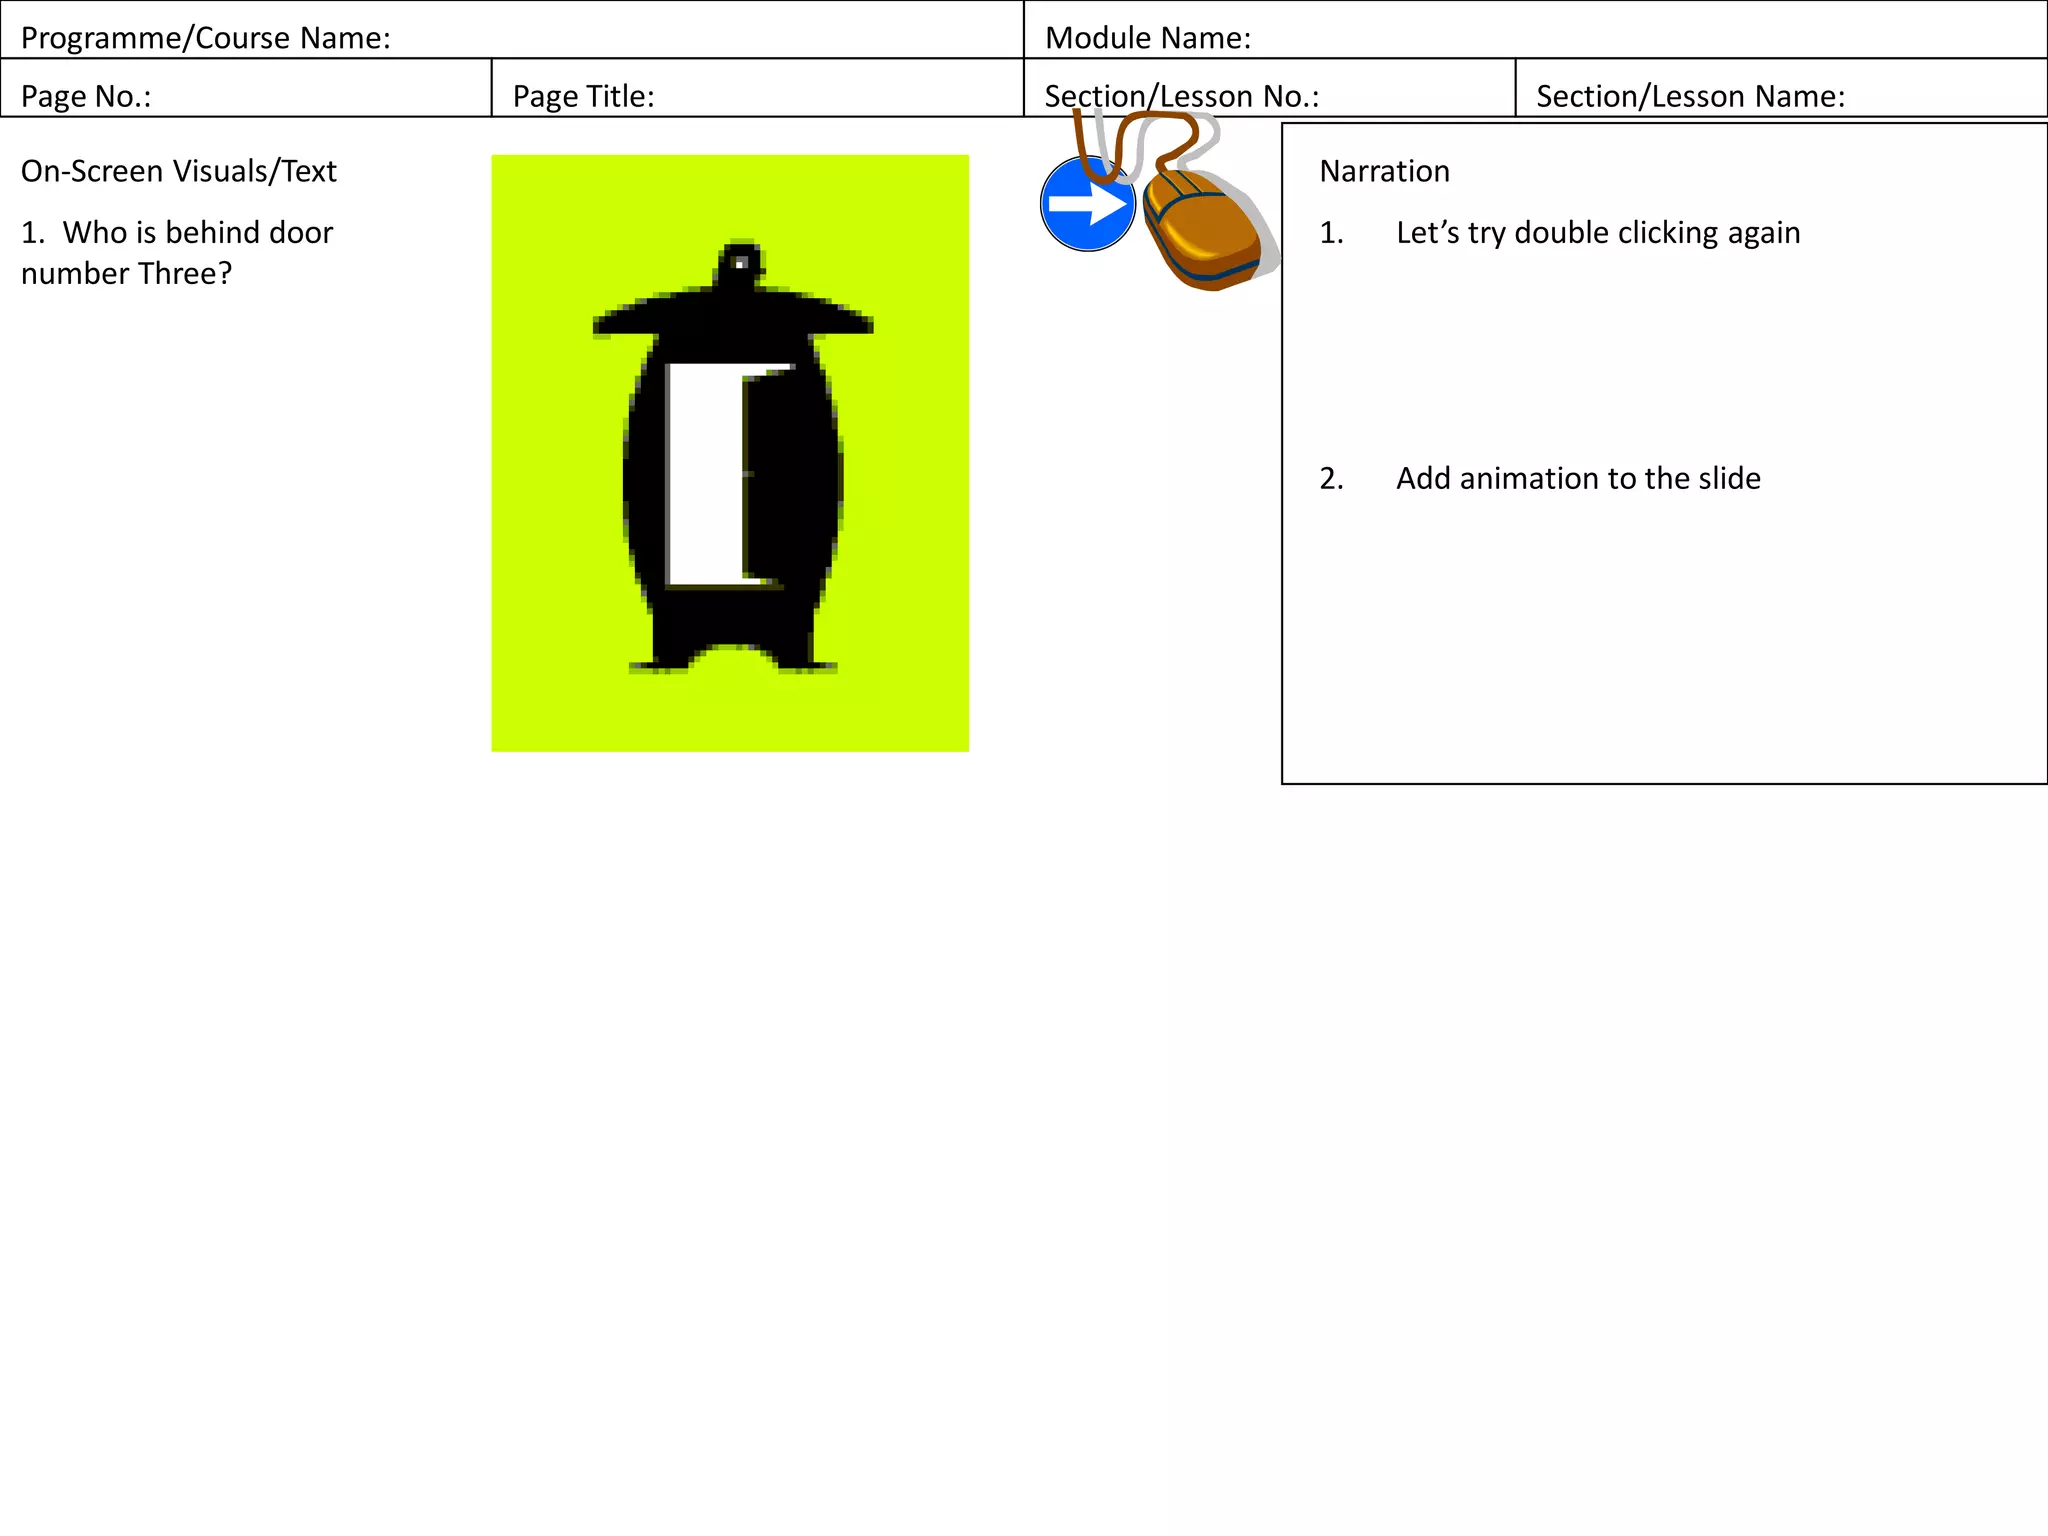
Task: Select the Page Title field
Action: click(758, 88)
